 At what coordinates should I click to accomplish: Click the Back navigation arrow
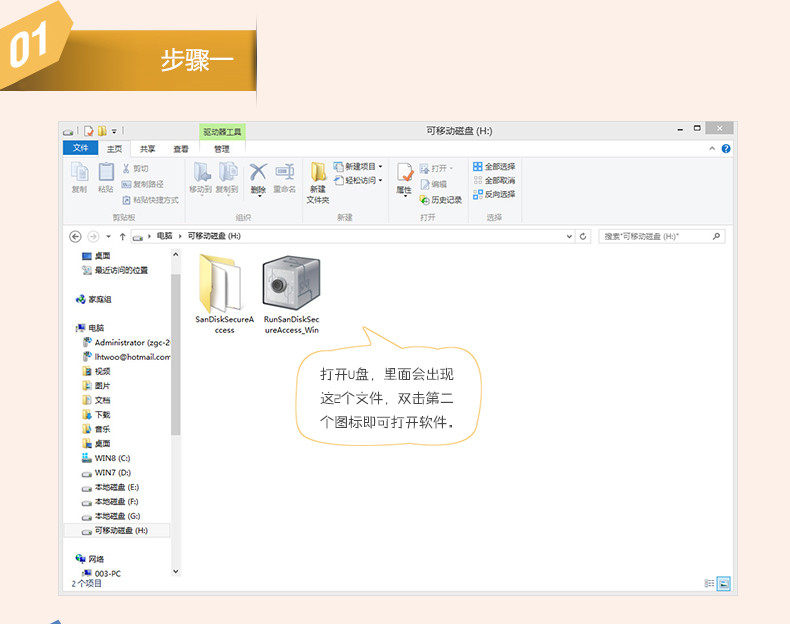tap(75, 236)
